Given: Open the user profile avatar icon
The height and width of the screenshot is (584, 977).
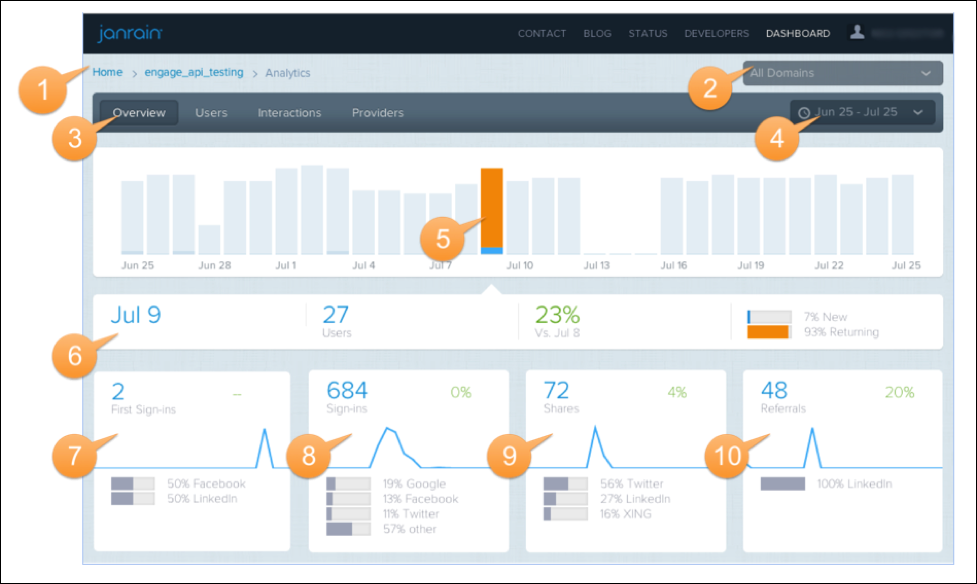Looking at the screenshot, I should click(x=856, y=33).
